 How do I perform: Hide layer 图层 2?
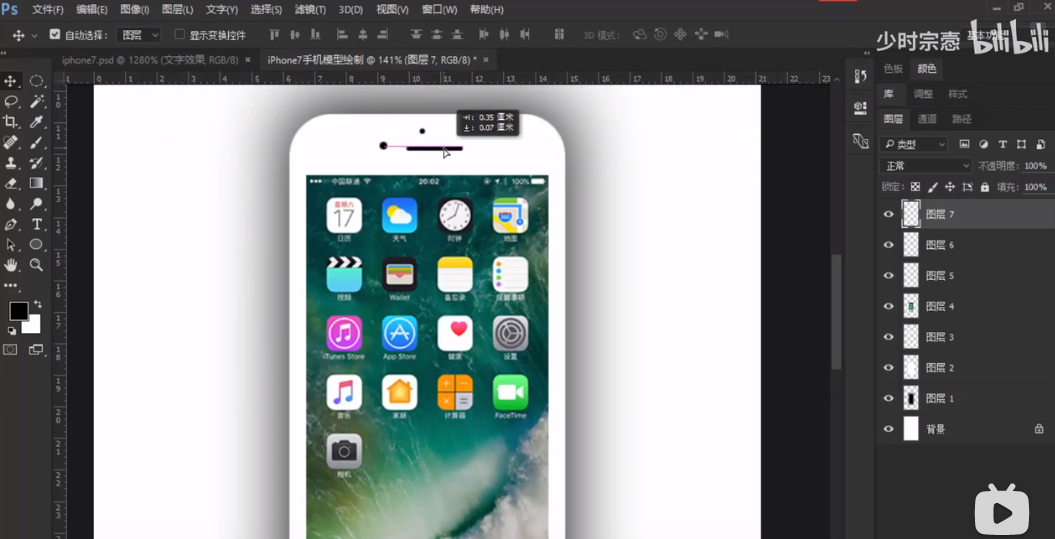[889, 367]
